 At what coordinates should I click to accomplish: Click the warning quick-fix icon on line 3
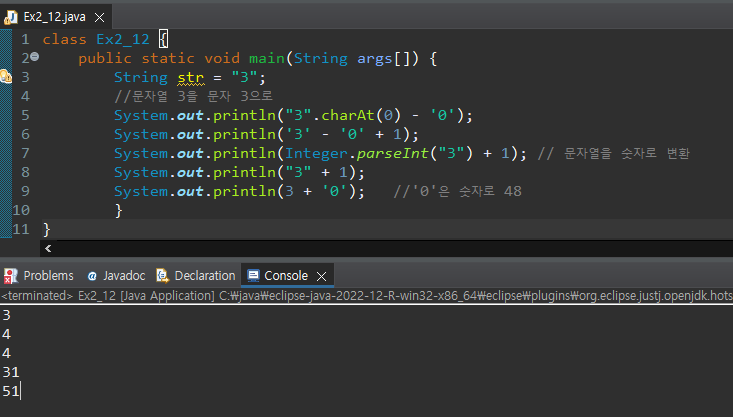click(6, 77)
